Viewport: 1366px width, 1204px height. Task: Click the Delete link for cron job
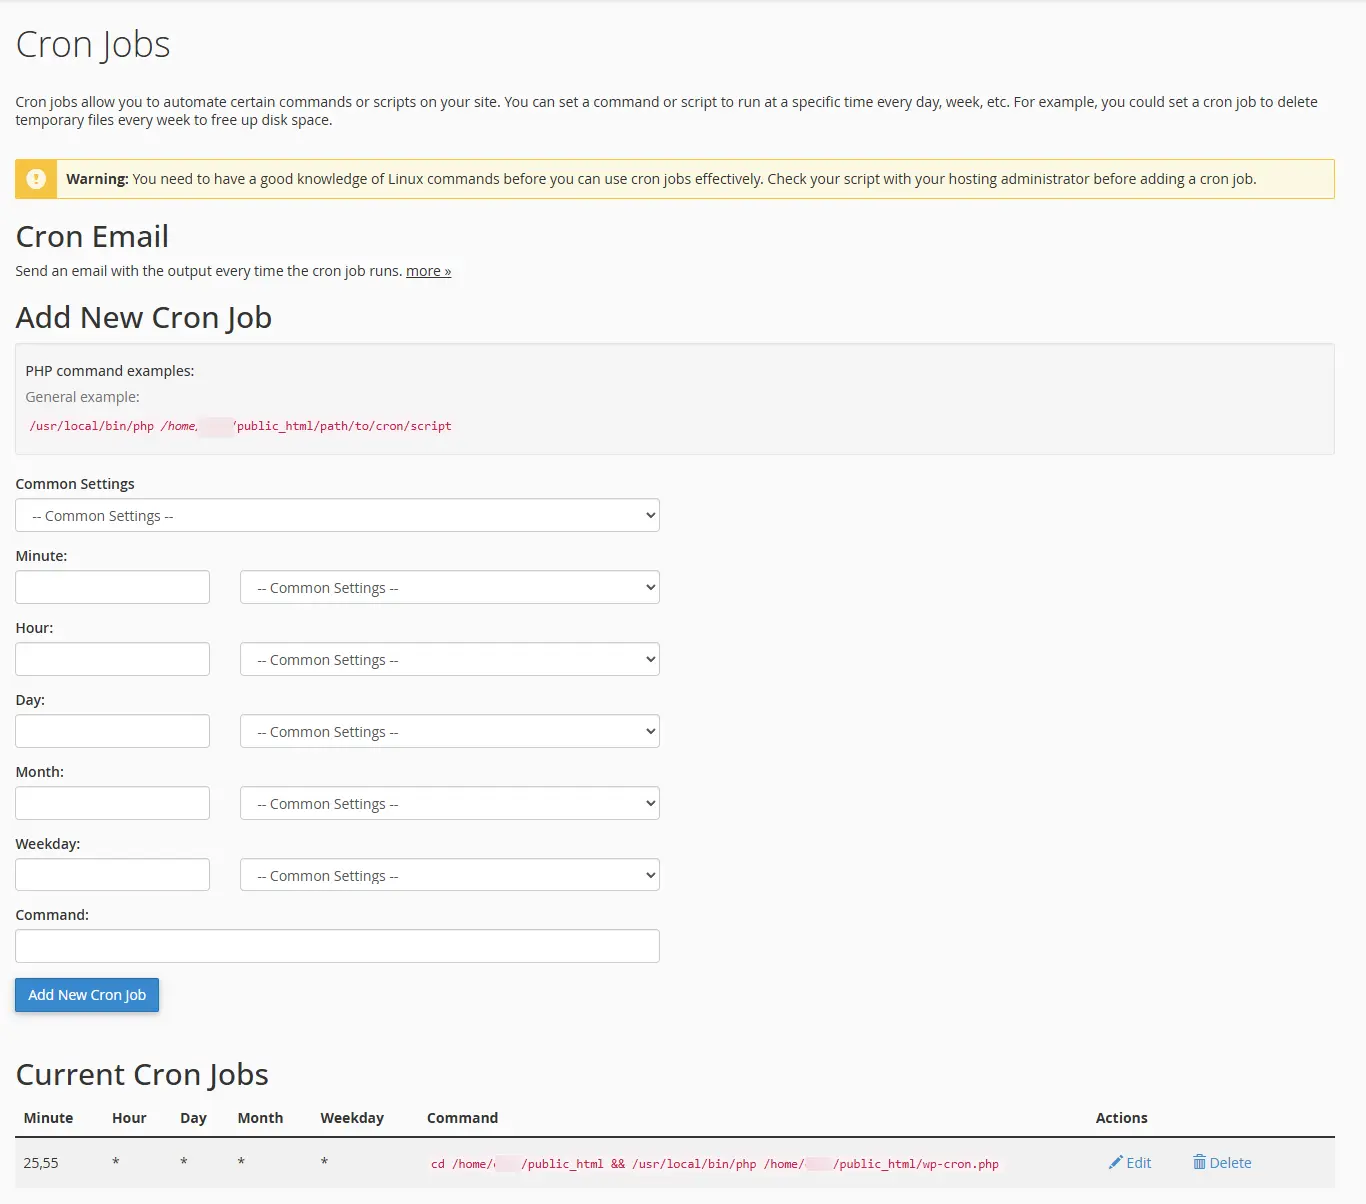point(1230,1163)
